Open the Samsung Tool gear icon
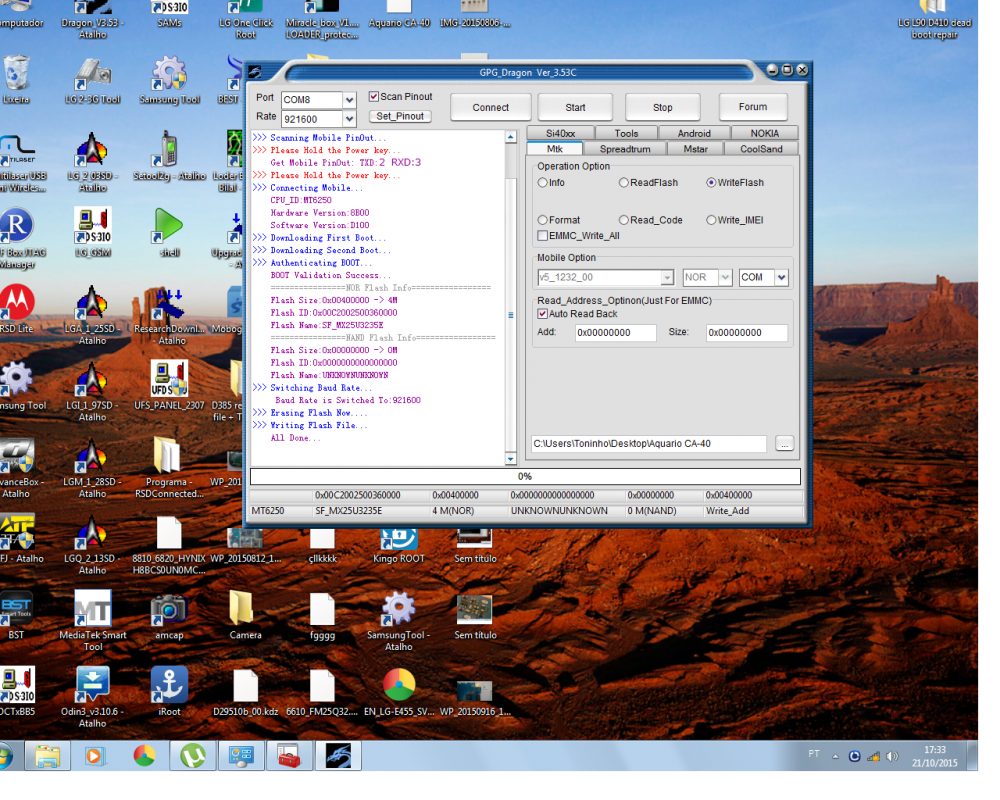Screen dimensions: 1000x800 [x=169, y=74]
